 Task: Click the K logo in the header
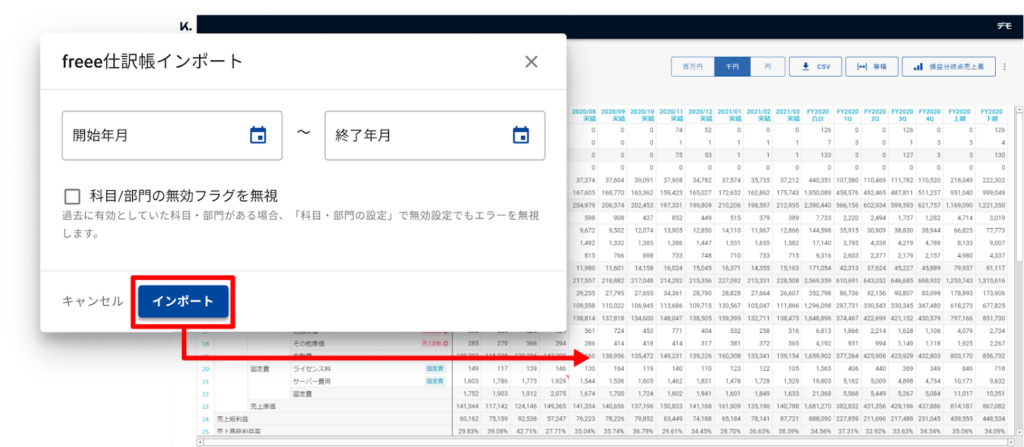[185, 25]
